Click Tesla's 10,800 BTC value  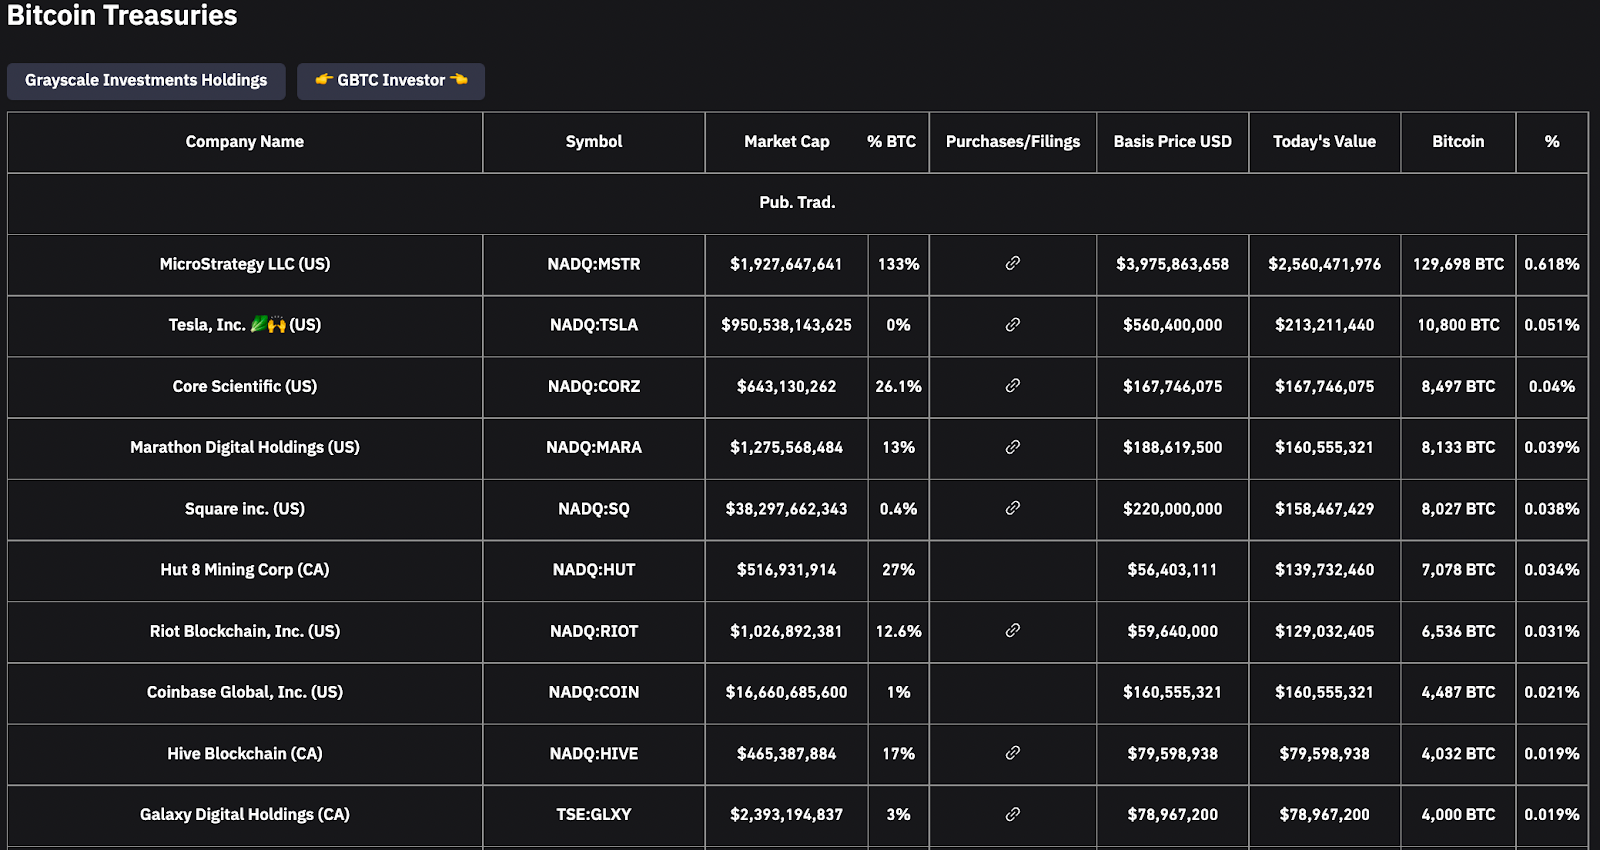pos(1458,325)
